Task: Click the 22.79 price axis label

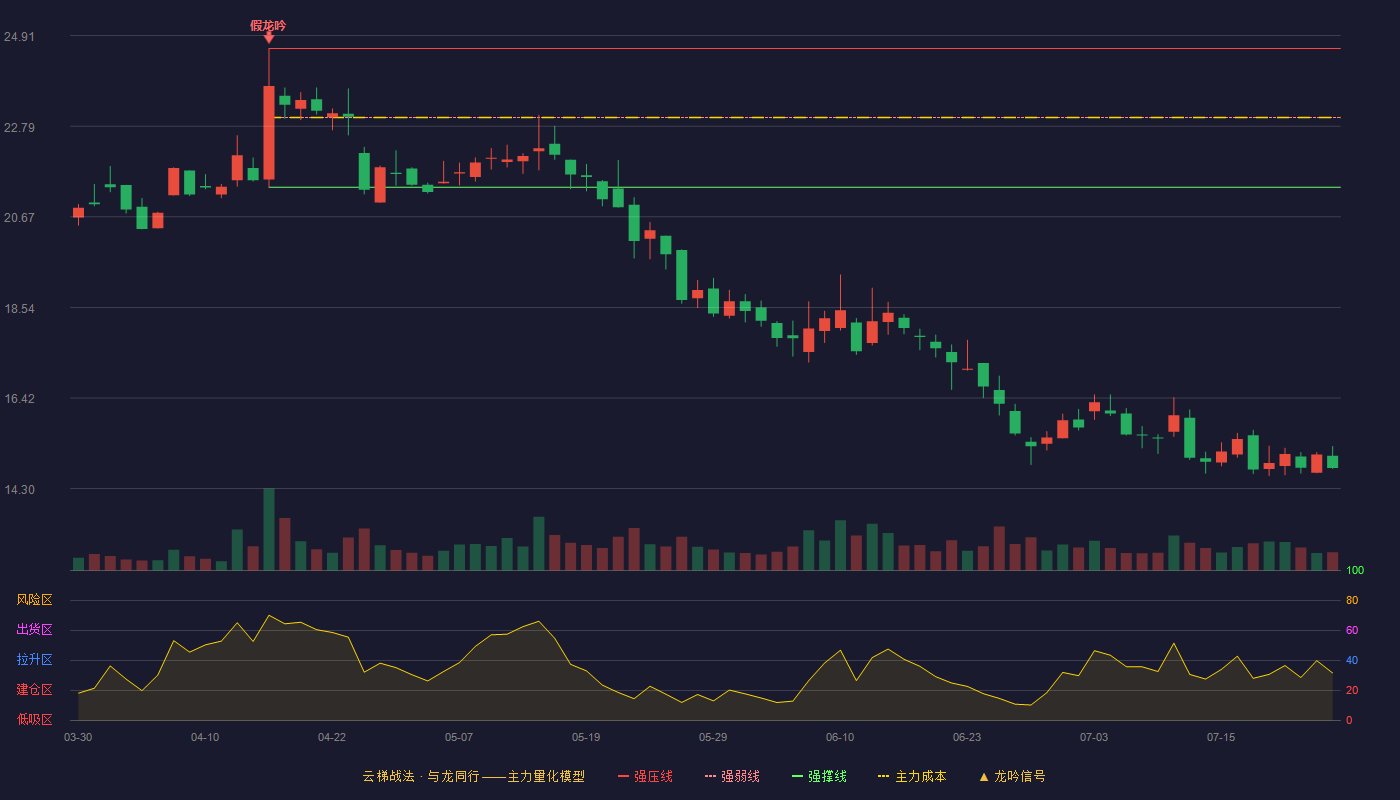Action: click(x=19, y=127)
